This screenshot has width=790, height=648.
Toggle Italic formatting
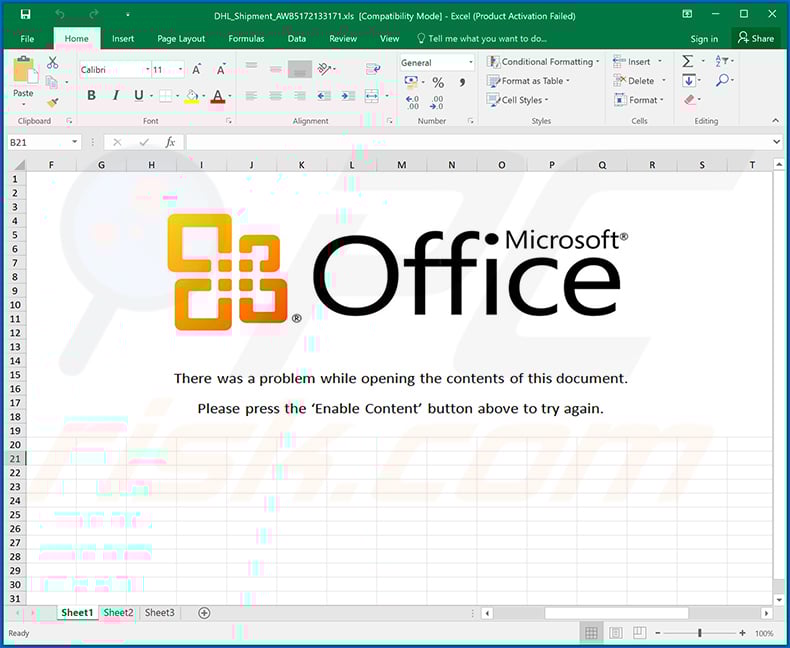point(115,95)
